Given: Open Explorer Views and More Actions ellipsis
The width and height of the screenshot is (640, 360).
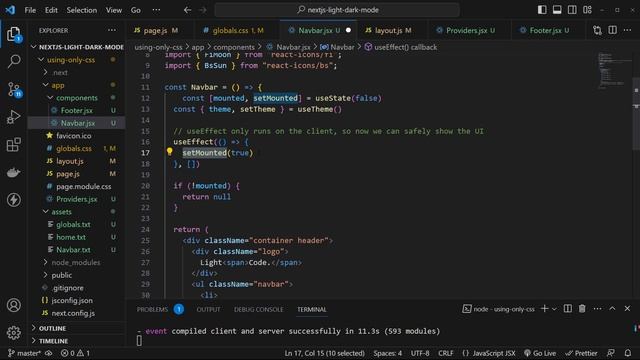Looking at the screenshot, I should (x=111, y=30).
